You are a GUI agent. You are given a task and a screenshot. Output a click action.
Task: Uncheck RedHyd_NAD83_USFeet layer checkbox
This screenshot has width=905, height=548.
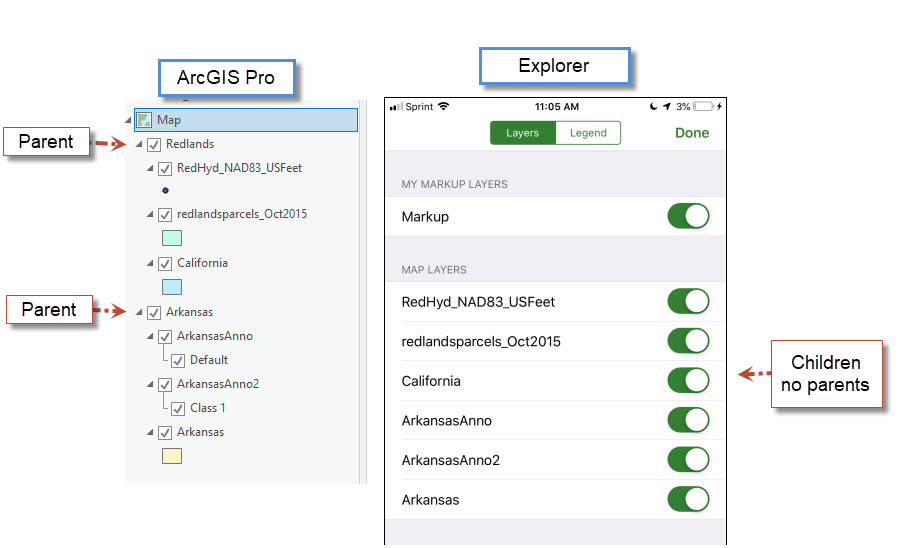165,169
